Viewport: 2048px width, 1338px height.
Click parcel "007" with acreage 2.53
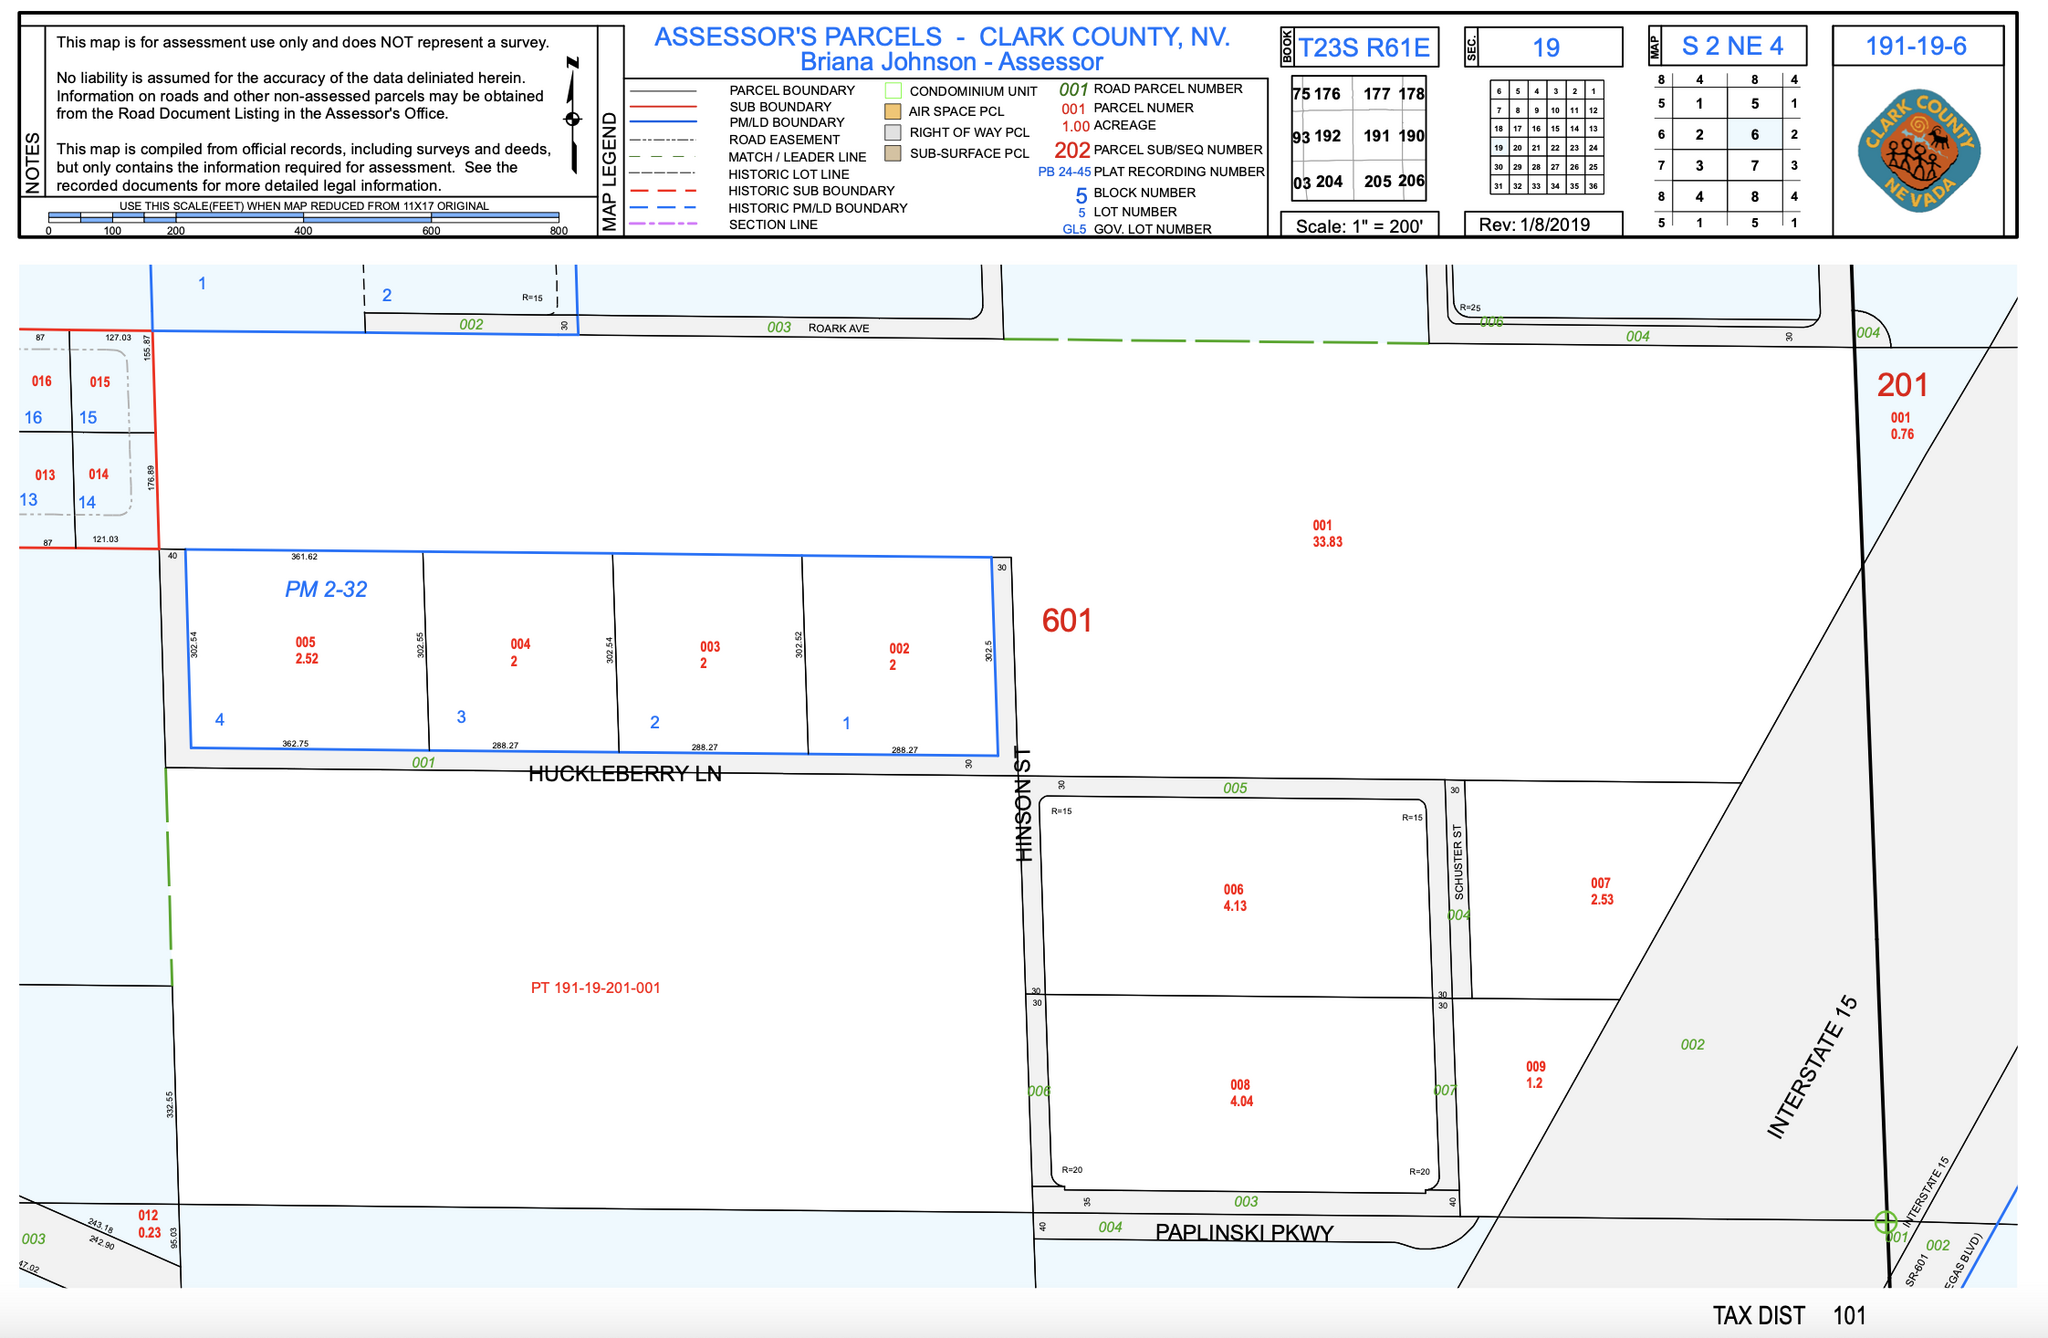pos(1601,891)
